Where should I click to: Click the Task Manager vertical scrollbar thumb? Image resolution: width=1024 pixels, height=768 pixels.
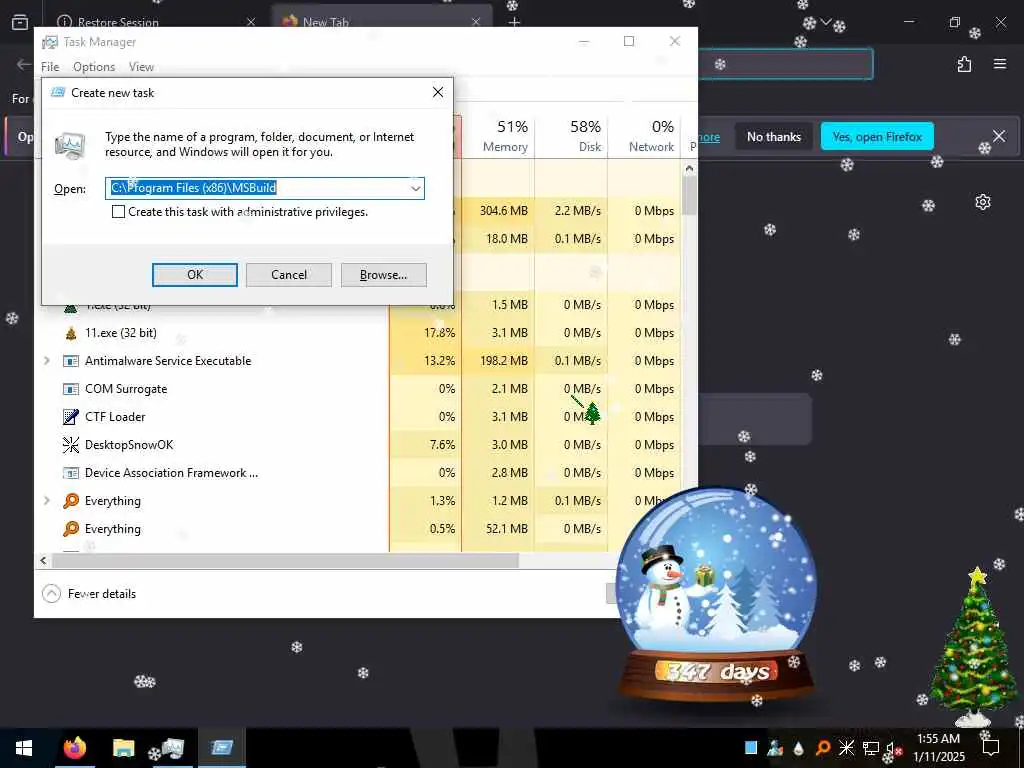tap(689, 196)
